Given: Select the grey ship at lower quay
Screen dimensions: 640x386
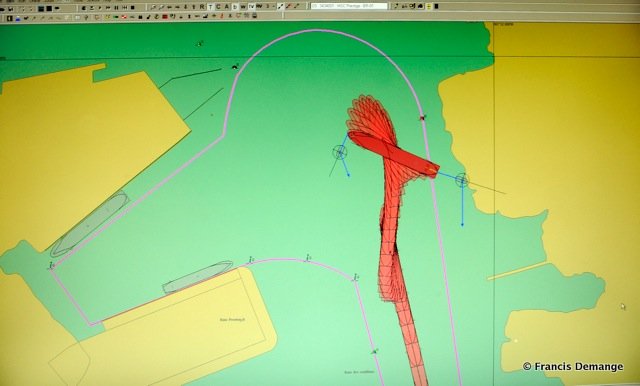Looking at the screenshot, I should pos(197,277).
